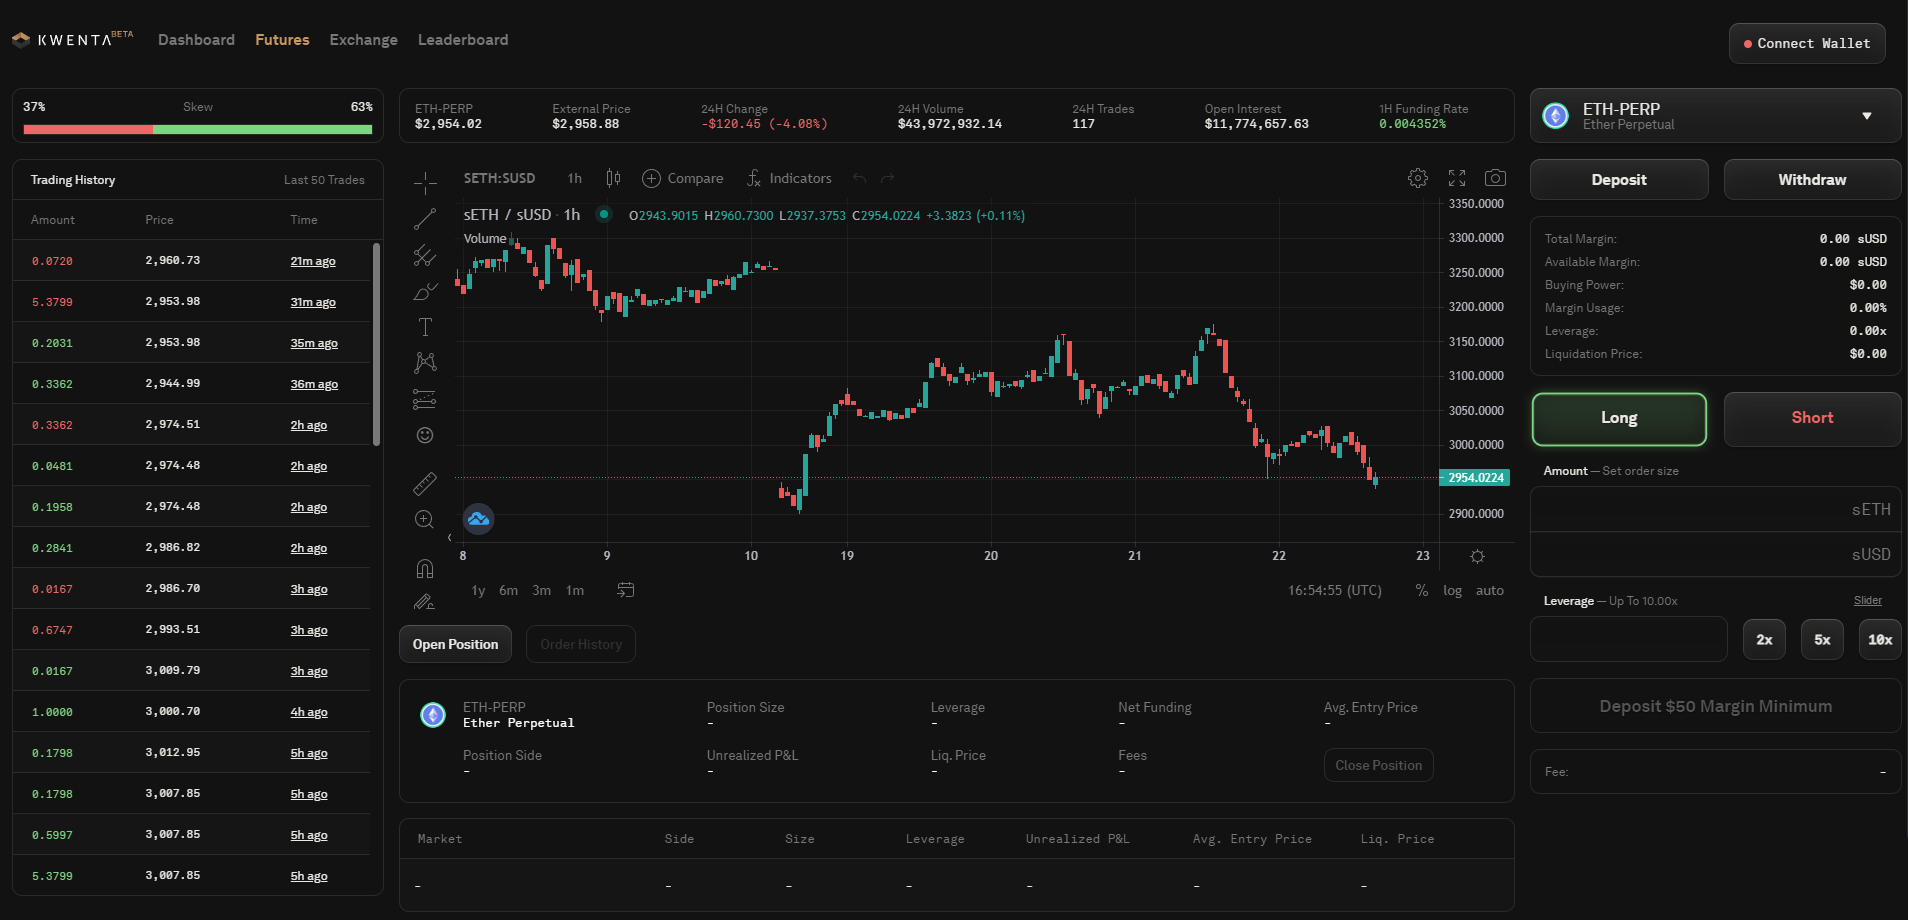Click the Skew long/short ratio bar
Viewport: 1908px width, 920px height.
pyautogui.click(x=198, y=129)
